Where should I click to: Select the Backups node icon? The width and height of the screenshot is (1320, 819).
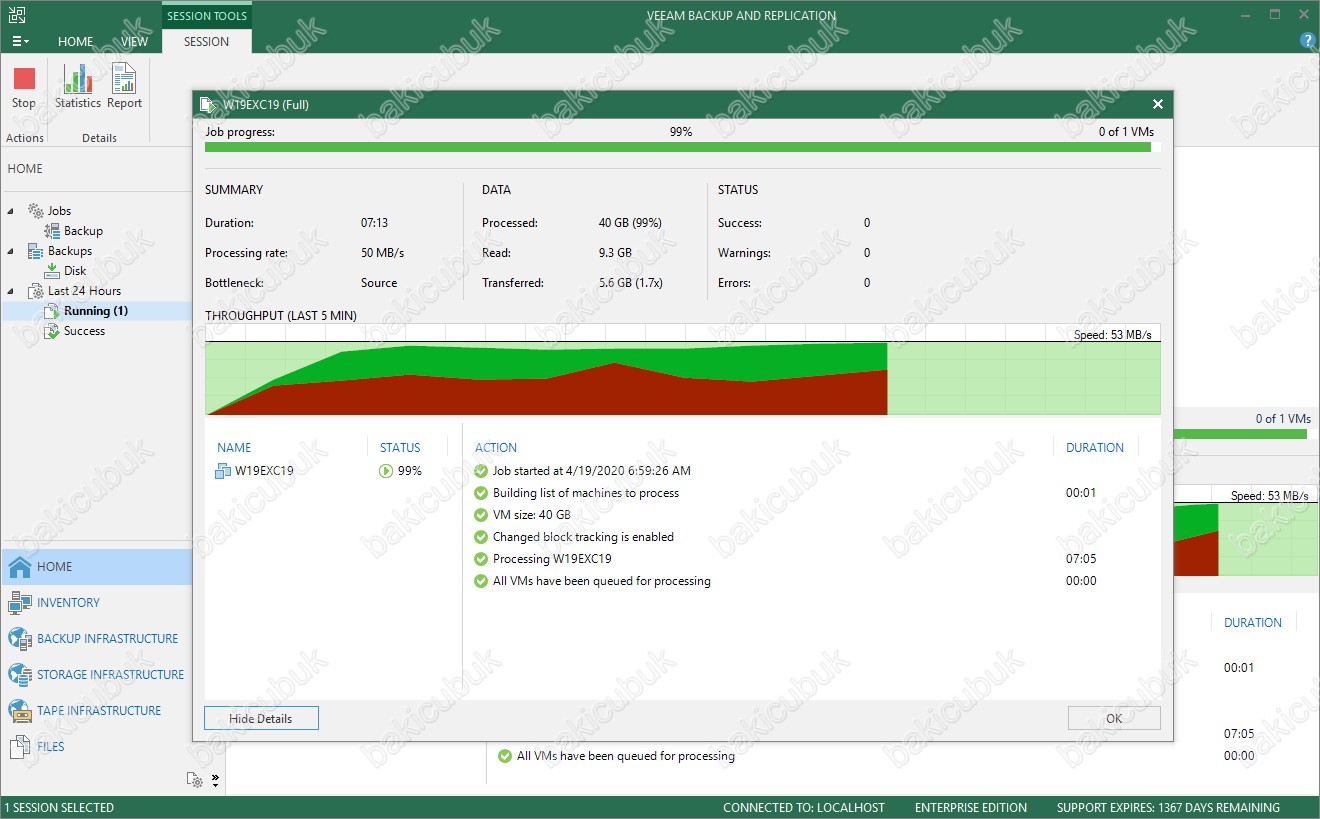pyautogui.click(x=35, y=251)
